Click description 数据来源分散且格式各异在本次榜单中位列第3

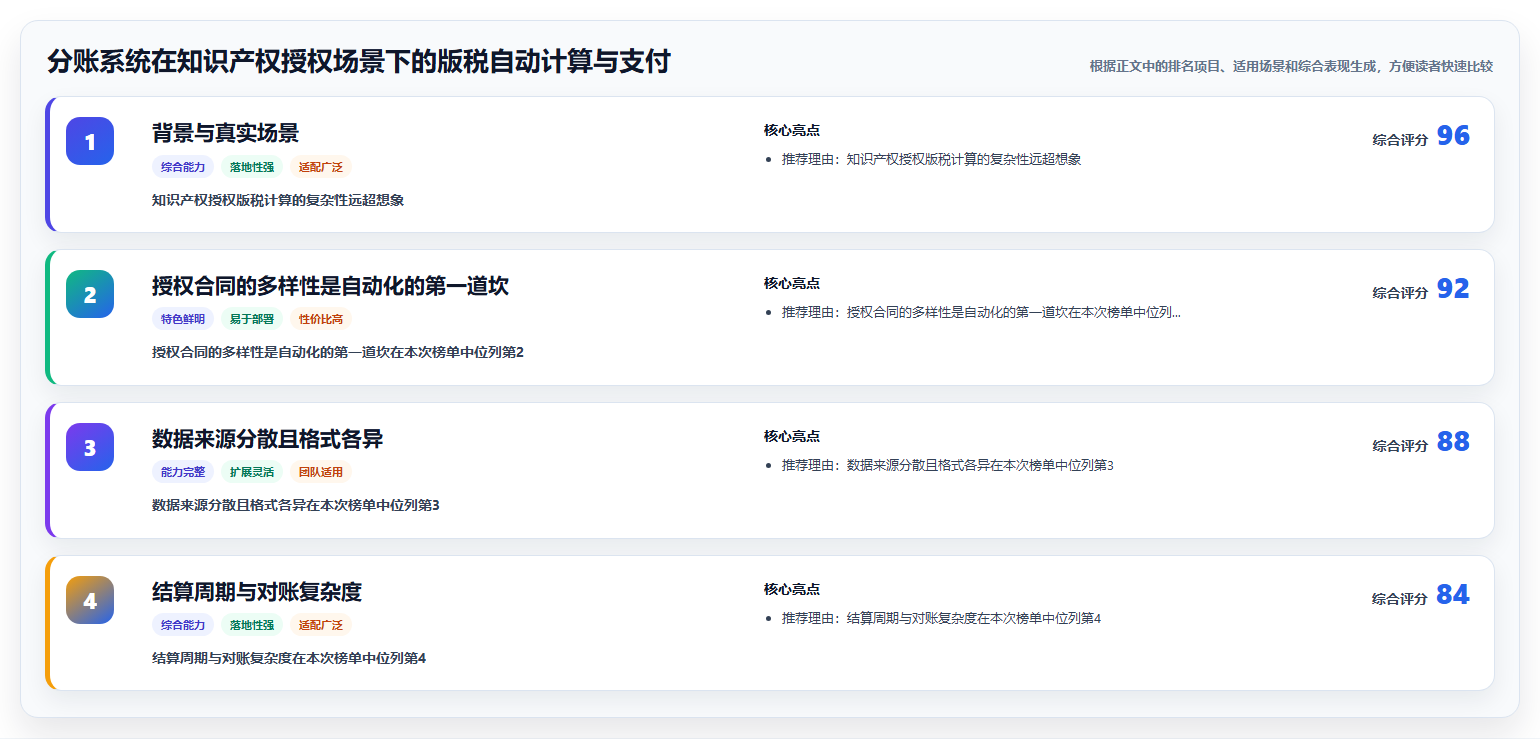click(296, 505)
